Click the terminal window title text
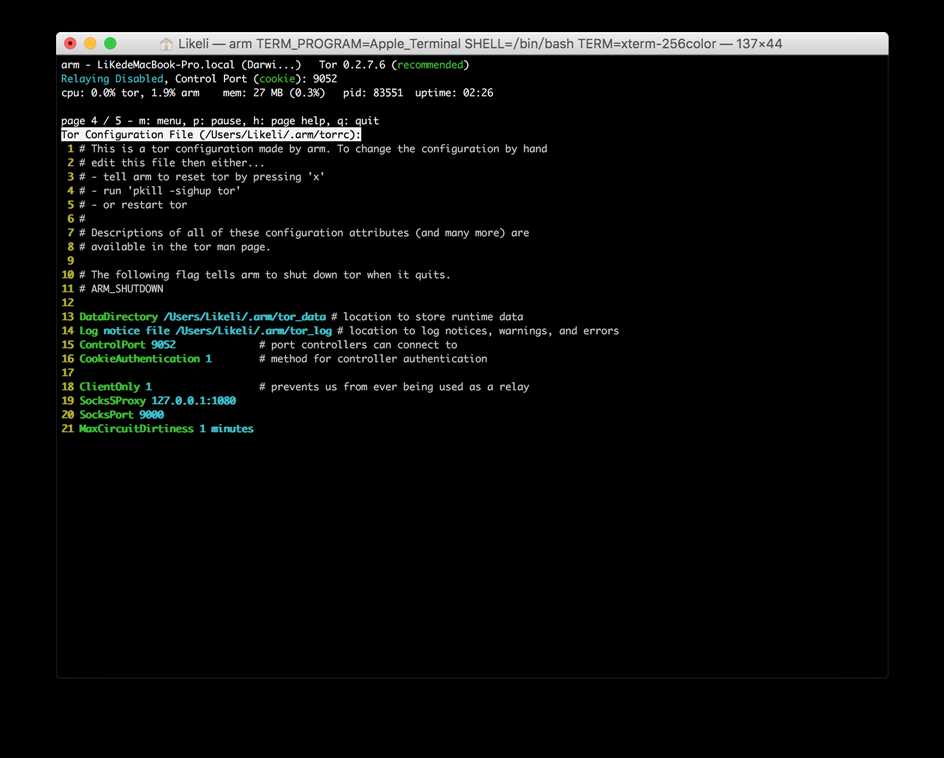Viewport: 944px width, 758px height. (x=480, y=44)
